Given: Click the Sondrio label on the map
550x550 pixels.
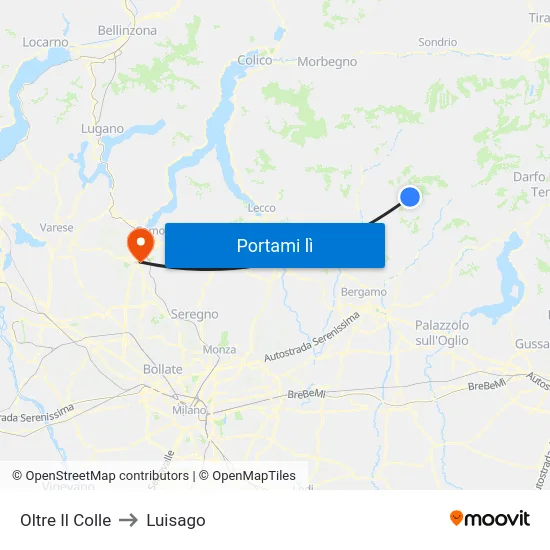Looking at the screenshot, I should point(437,42).
